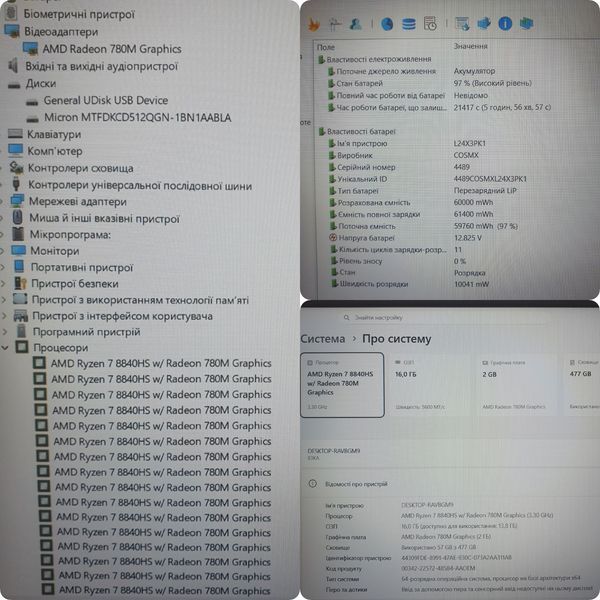Click the Процесор card with Ryzen 7 8840HS
The image size is (600, 600).
342,385
